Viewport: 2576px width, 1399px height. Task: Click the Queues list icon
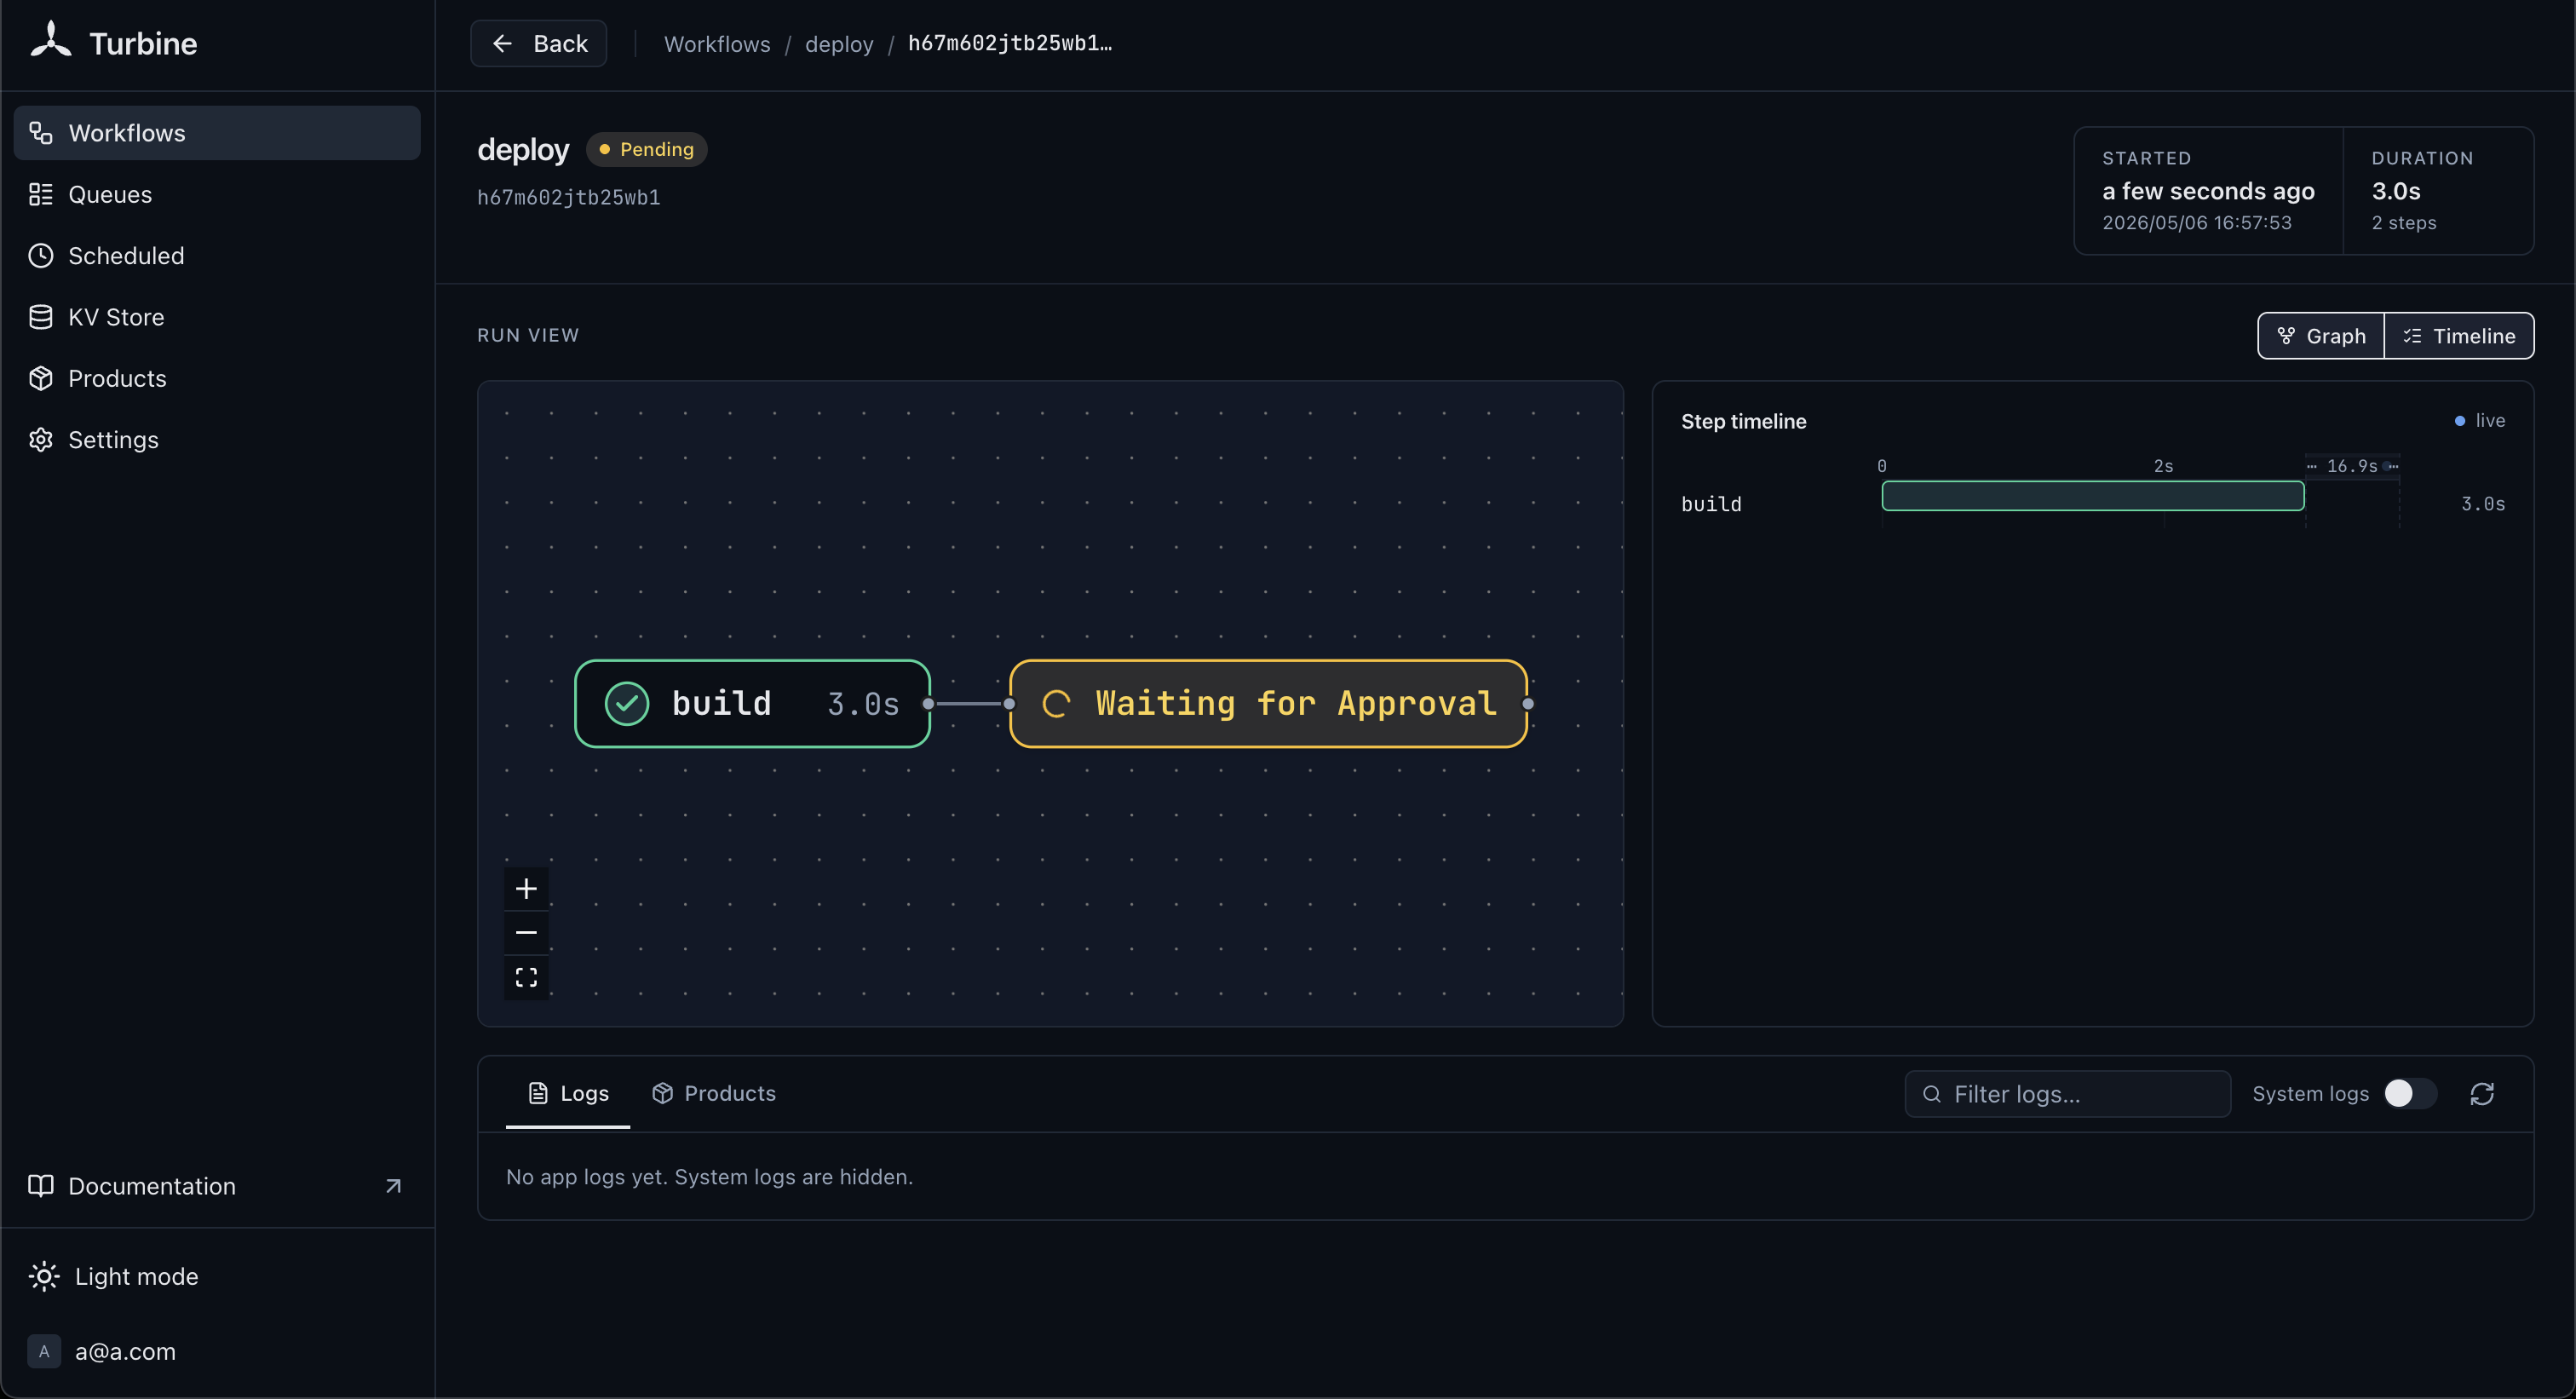click(41, 194)
